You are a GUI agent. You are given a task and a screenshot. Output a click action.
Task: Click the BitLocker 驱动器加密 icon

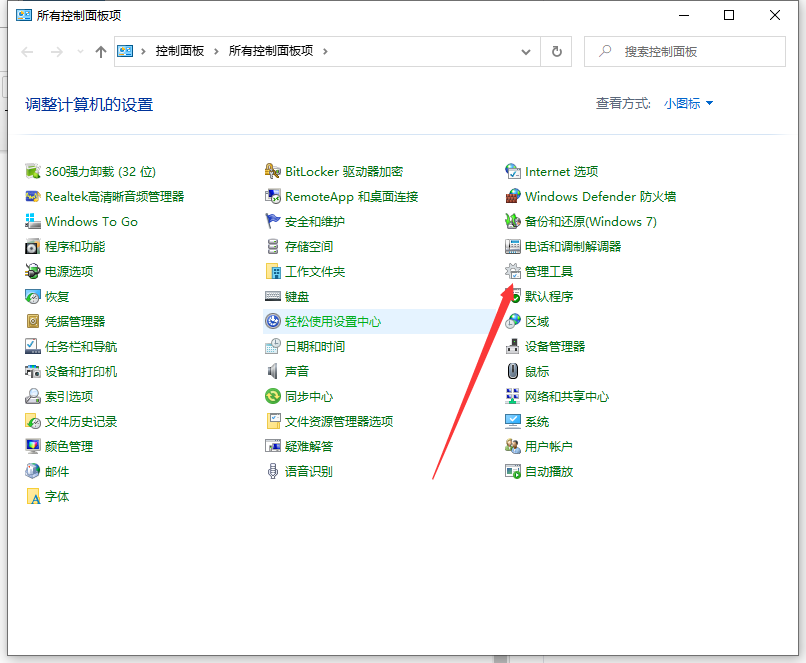point(273,172)
